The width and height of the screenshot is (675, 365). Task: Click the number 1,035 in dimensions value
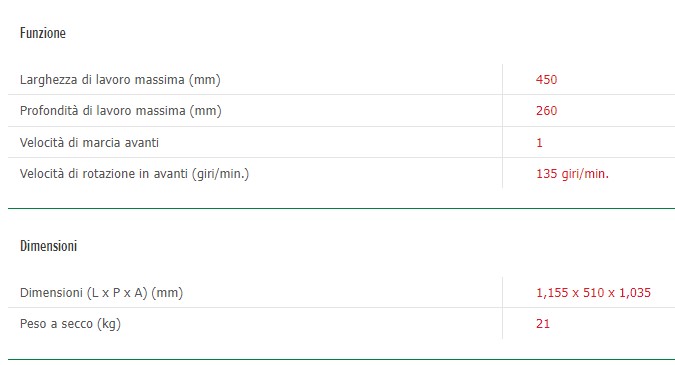click(x=635, y=293)
